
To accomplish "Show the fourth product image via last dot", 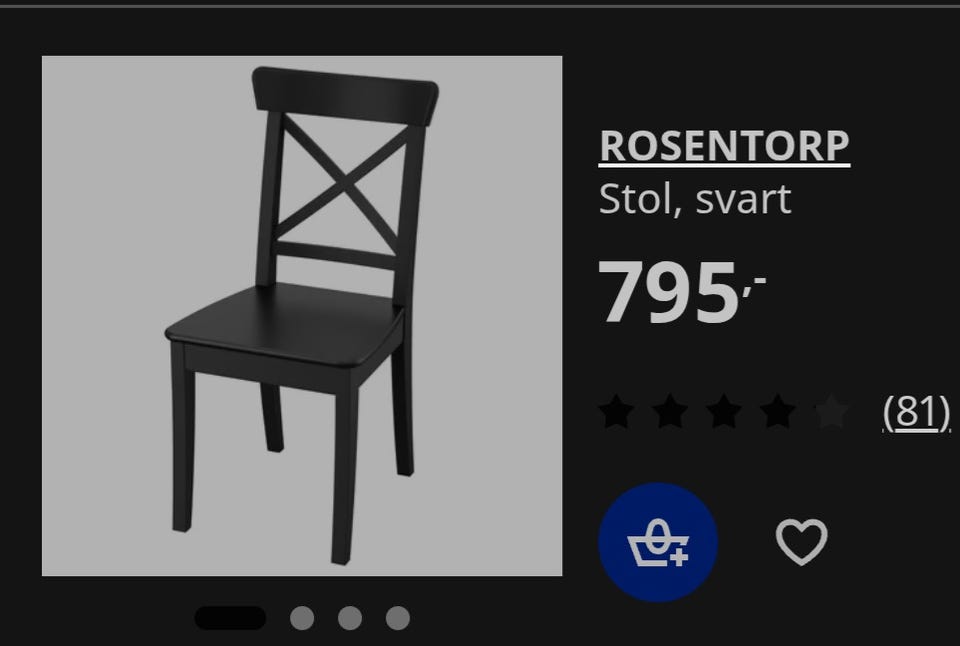I will point(397,618).
